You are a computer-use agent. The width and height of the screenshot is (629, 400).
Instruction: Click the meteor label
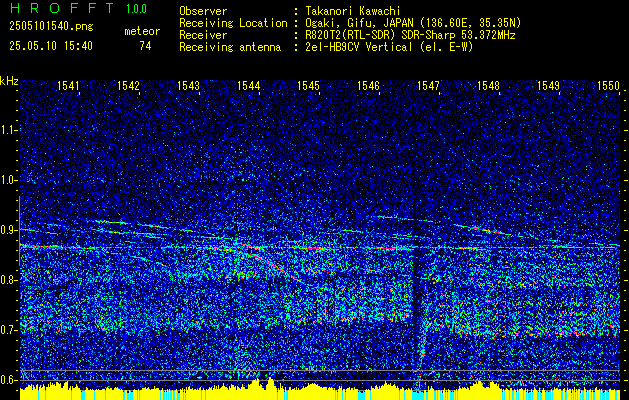pos(142,31)
